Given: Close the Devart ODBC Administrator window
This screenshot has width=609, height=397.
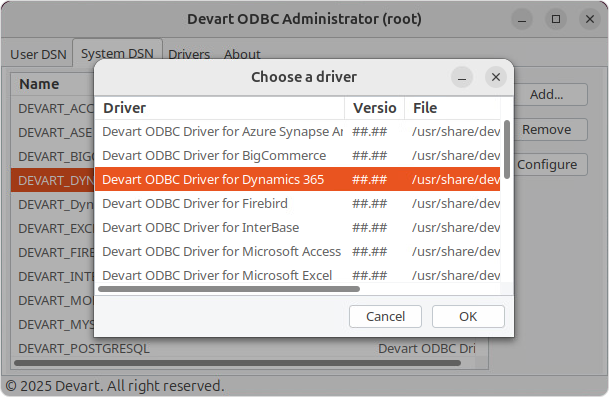Looking at the screenshot, I should point(590,19).
